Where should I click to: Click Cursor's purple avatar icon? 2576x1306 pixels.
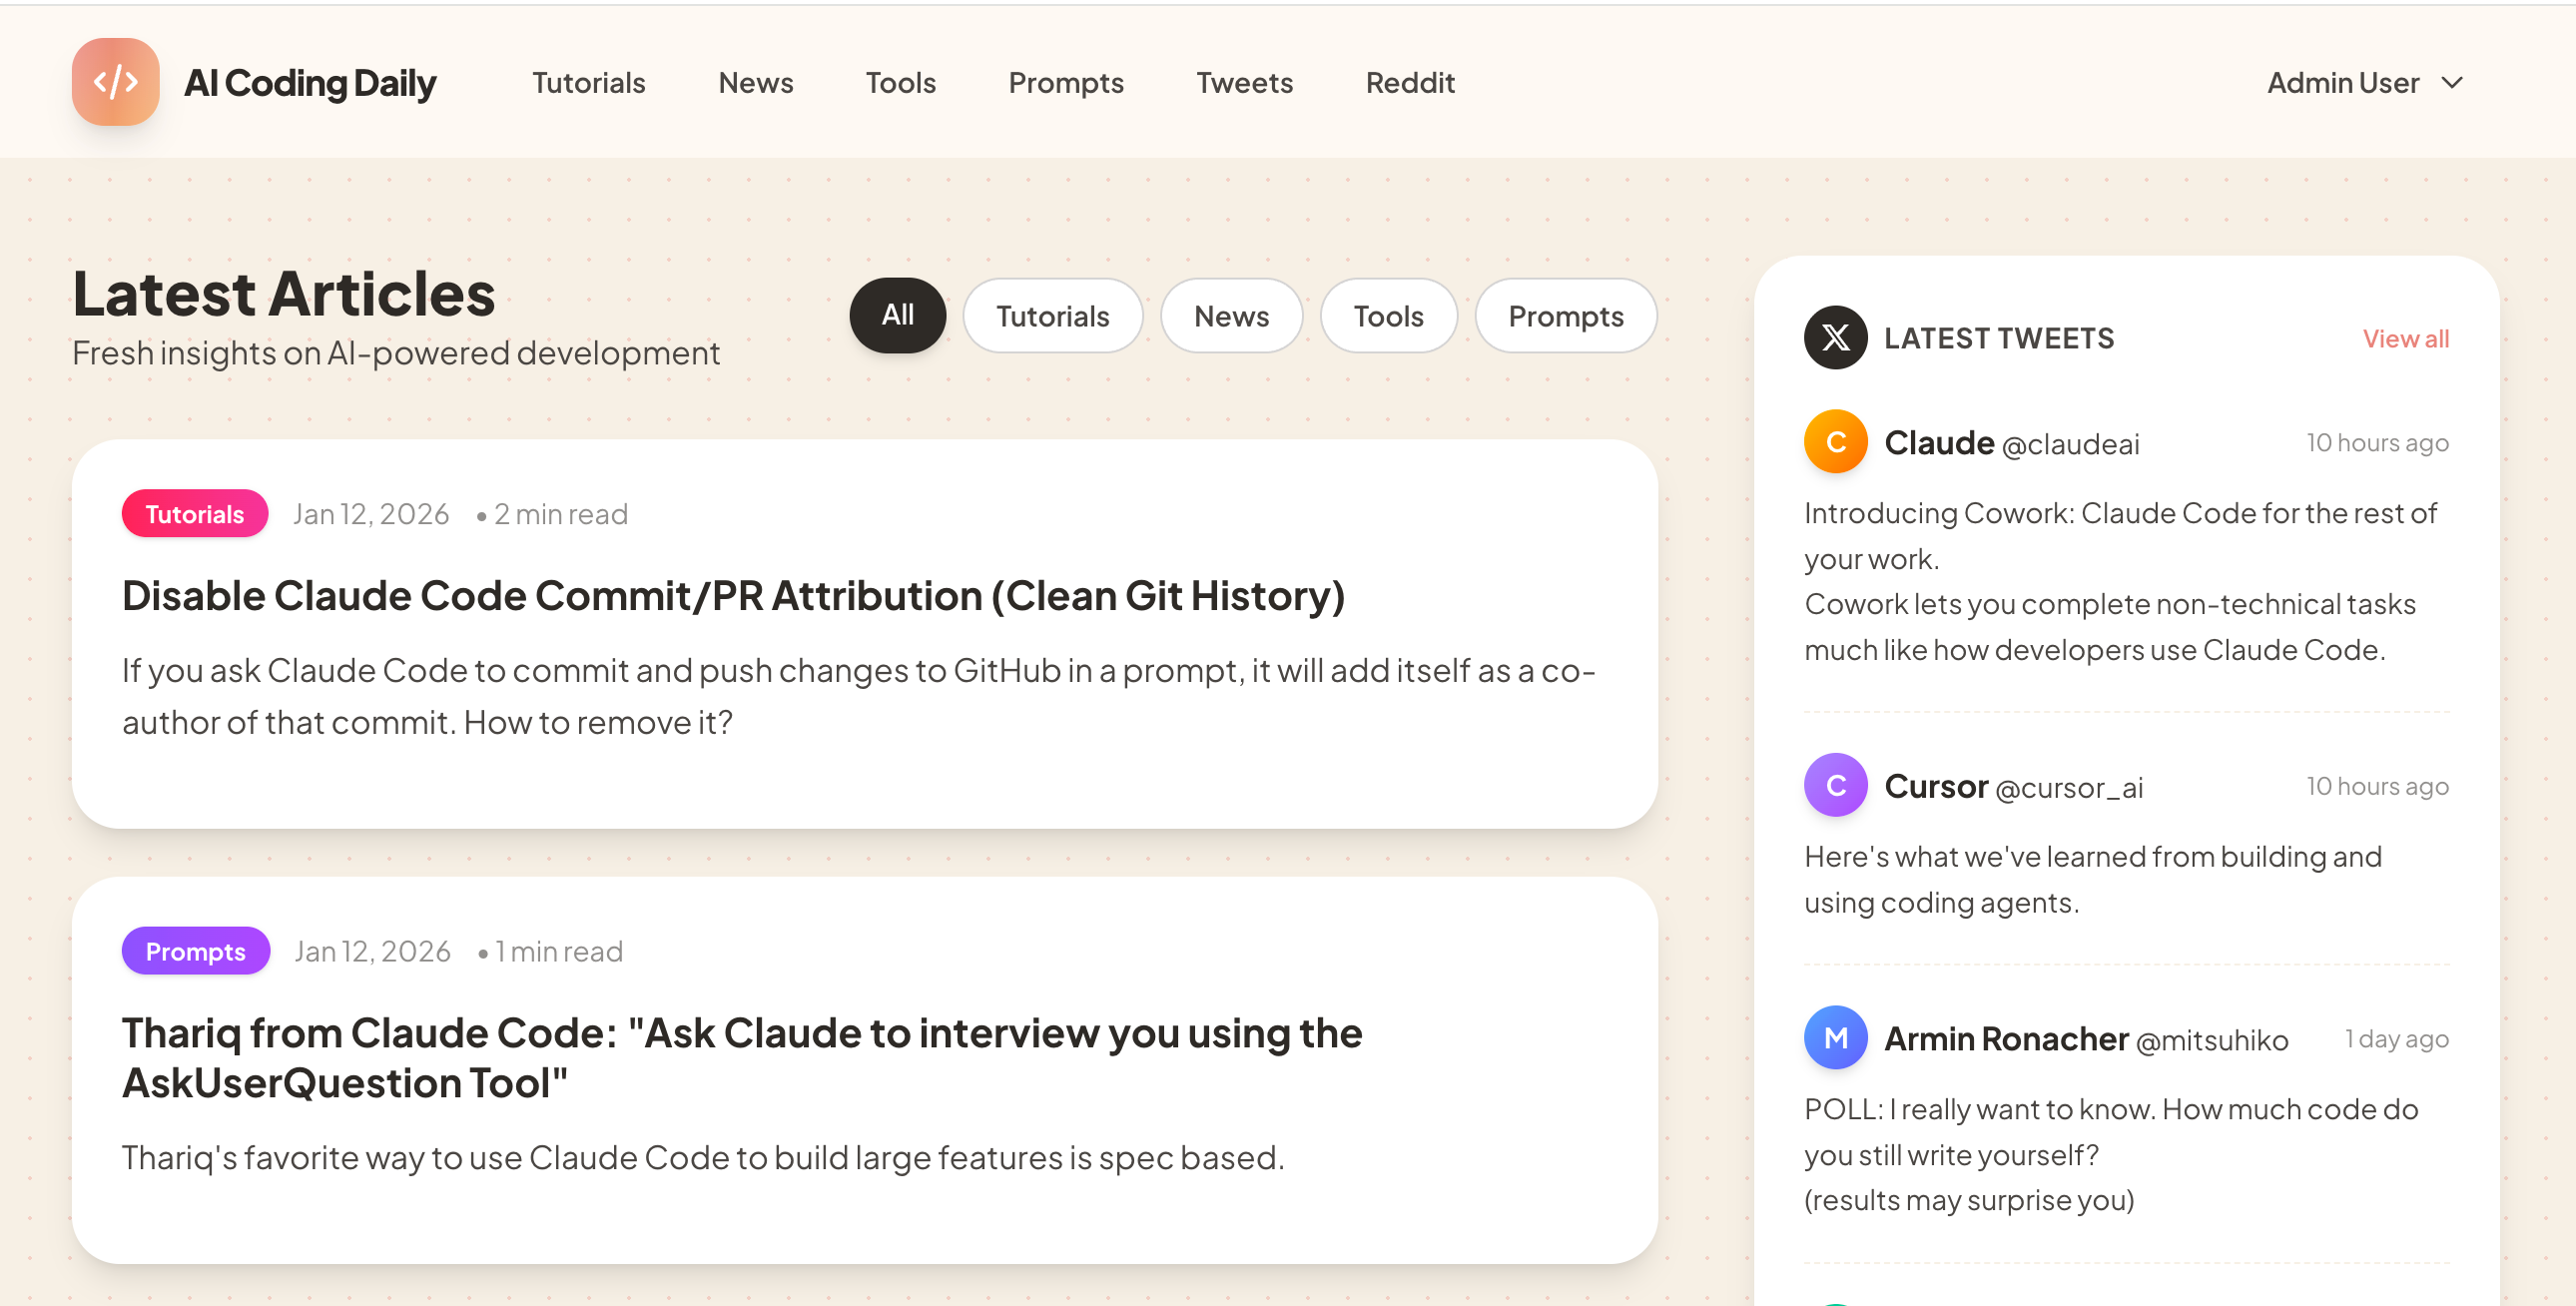click(x=1835, y=785)
